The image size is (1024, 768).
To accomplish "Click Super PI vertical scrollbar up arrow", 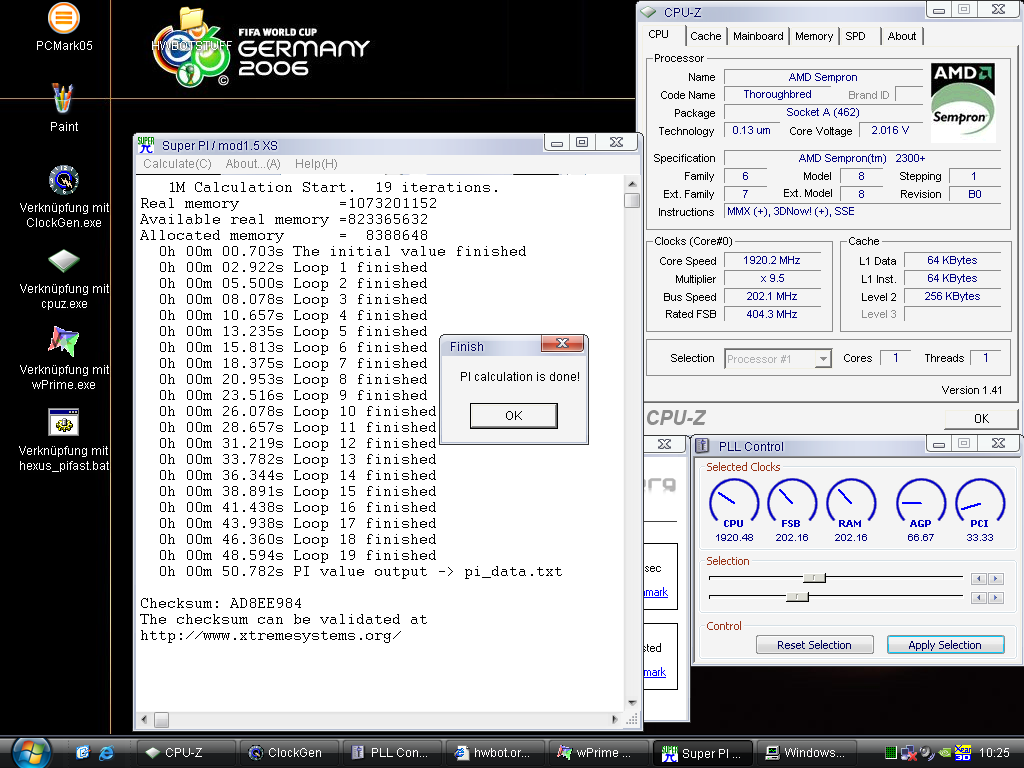I will (632, 184).
